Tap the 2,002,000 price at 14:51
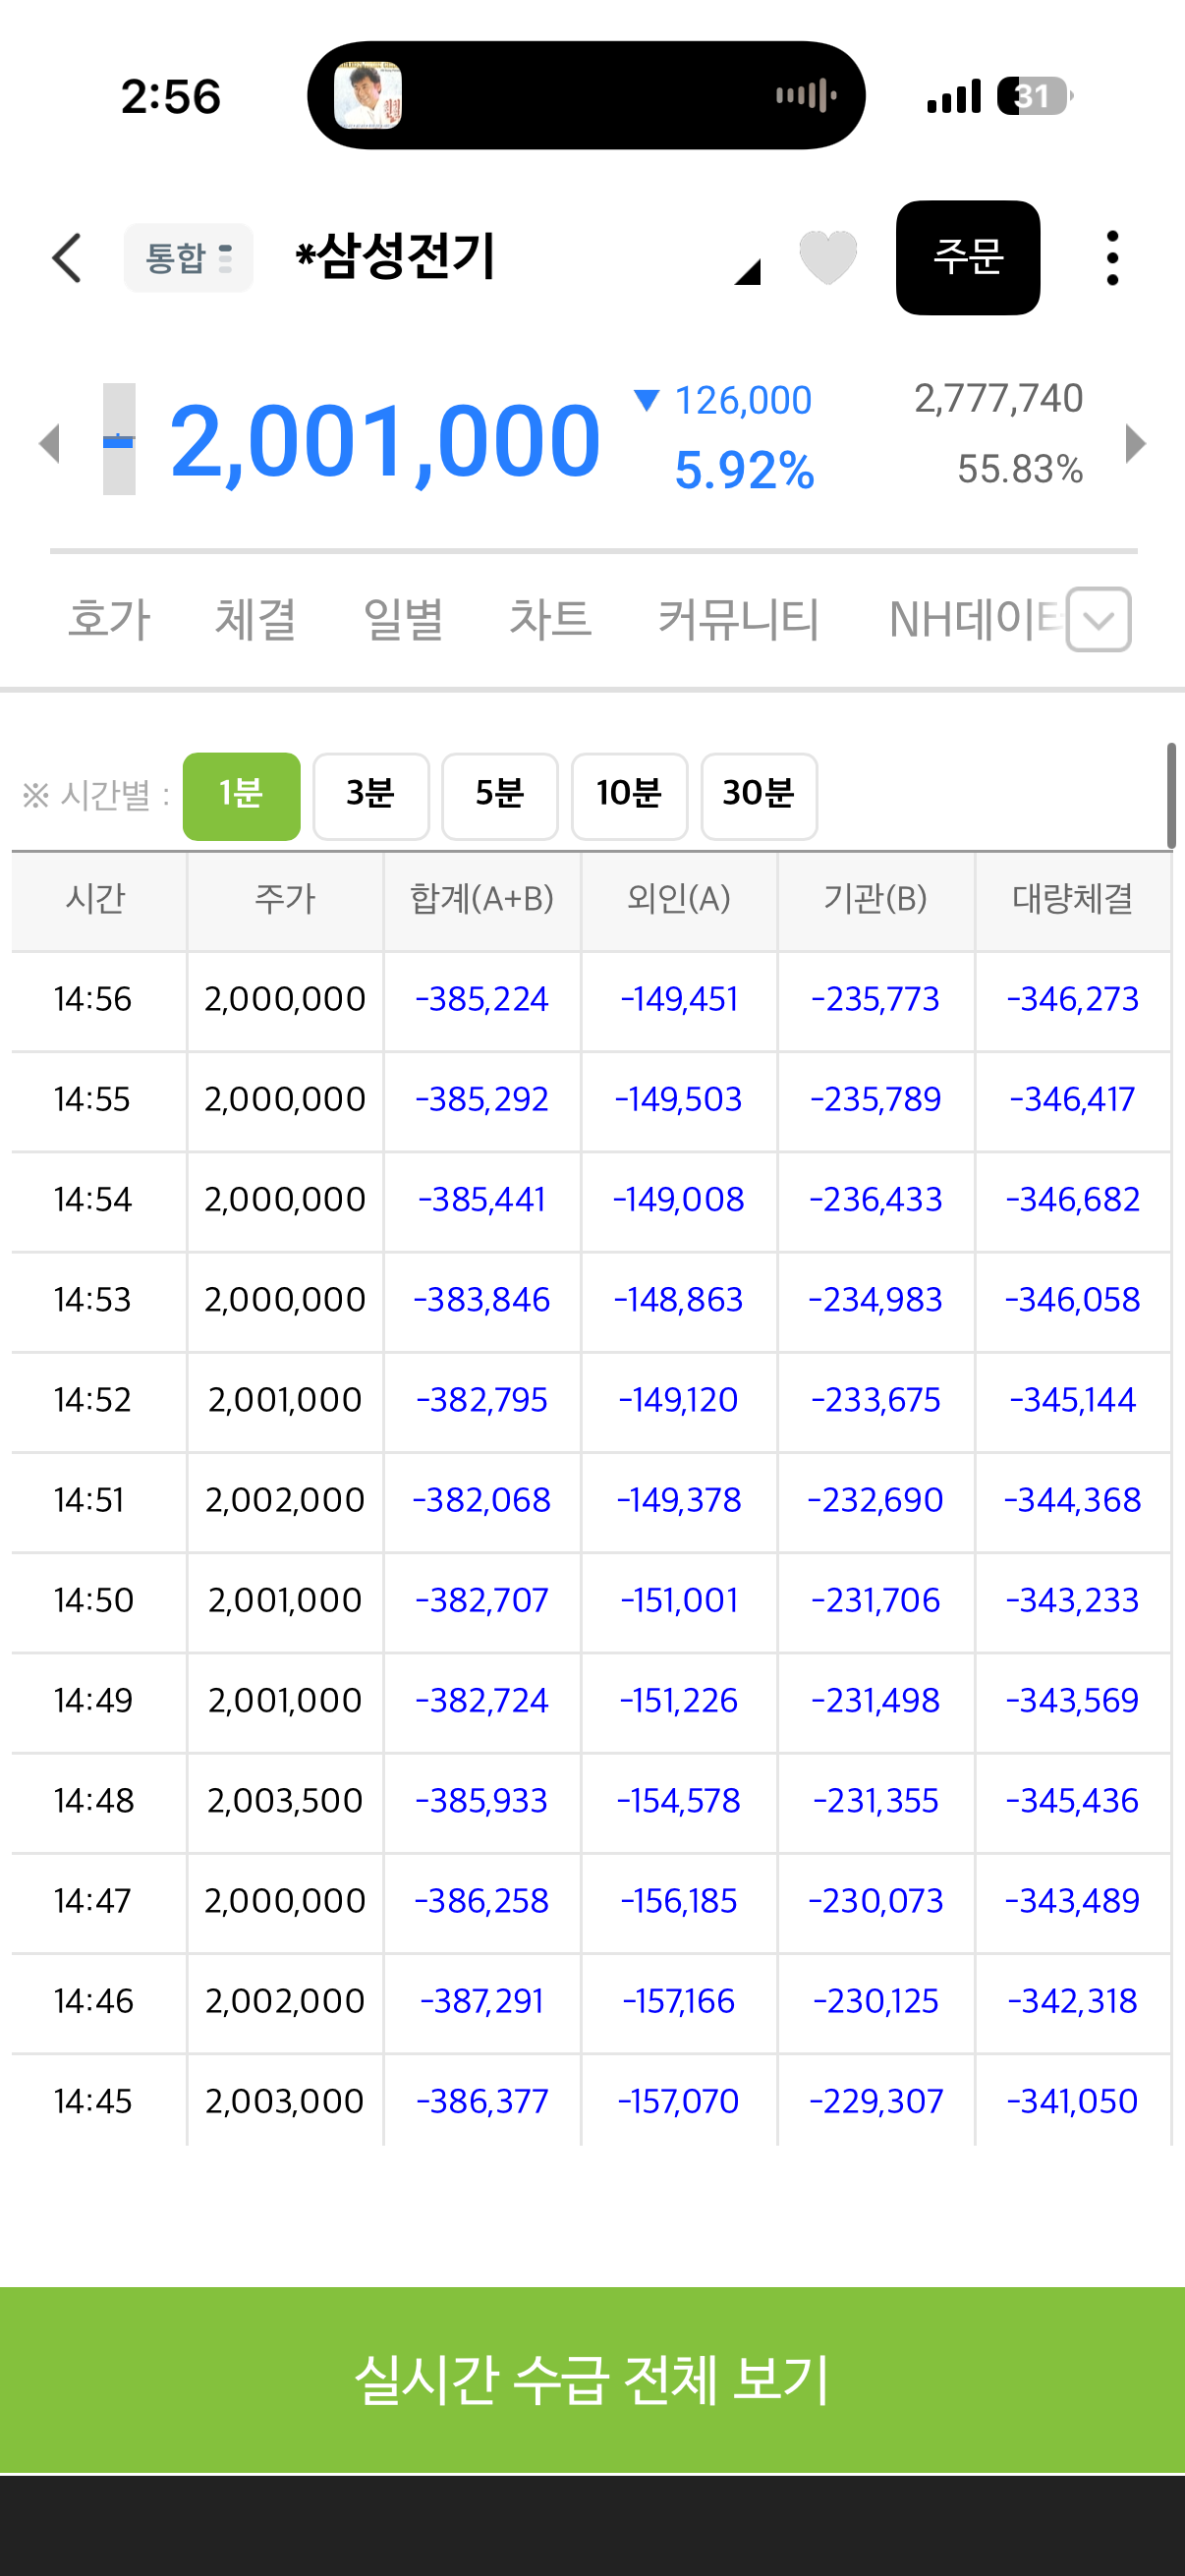 point(285,1499)
